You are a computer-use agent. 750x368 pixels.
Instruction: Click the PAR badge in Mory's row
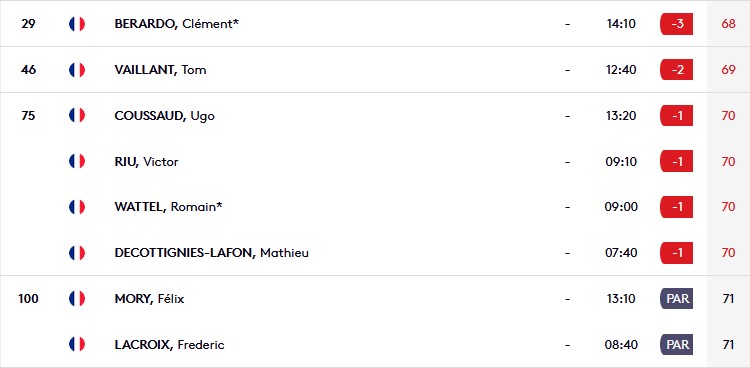coord(676,299)
